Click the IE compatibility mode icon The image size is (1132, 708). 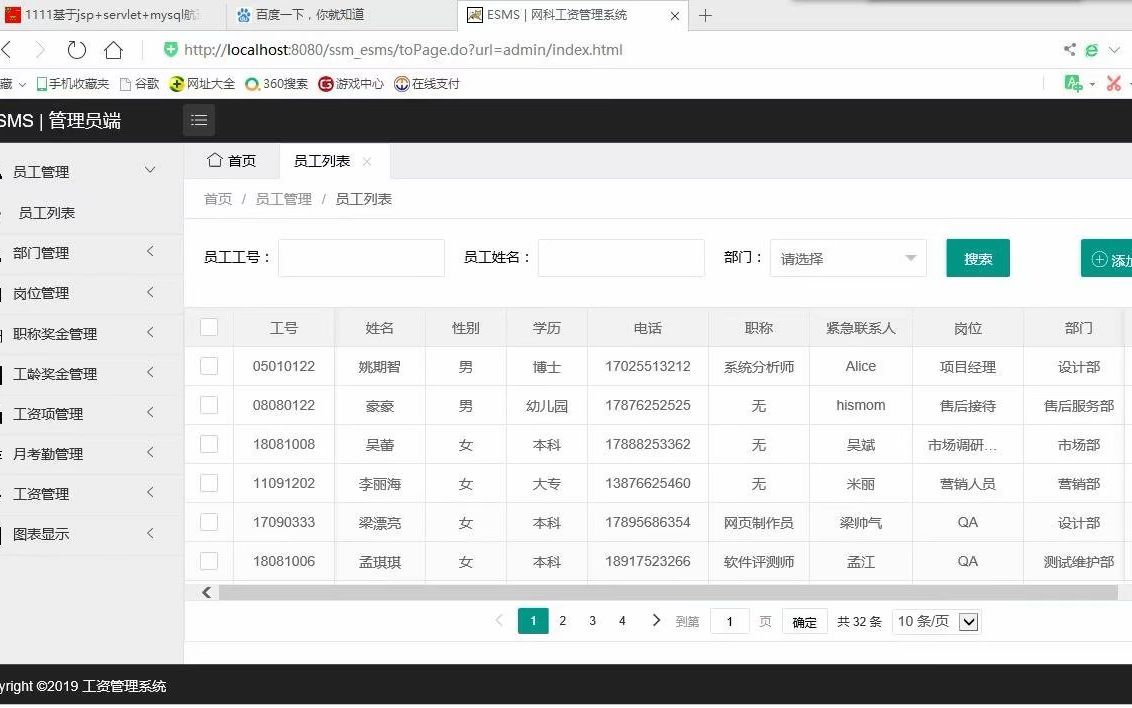coord(1091,49)
